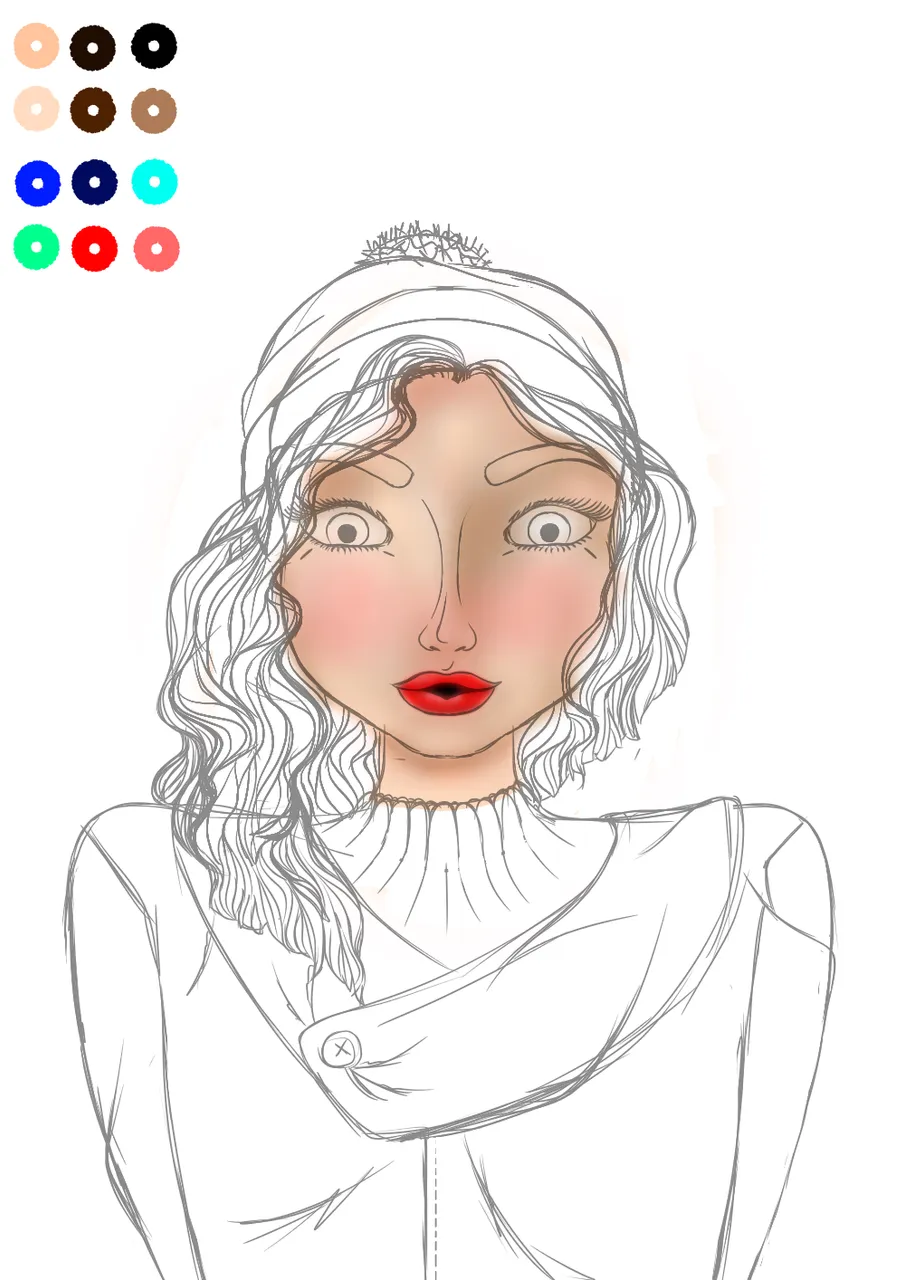
Task: Choose the cyan color swatch
Action: tap(155, 182)
